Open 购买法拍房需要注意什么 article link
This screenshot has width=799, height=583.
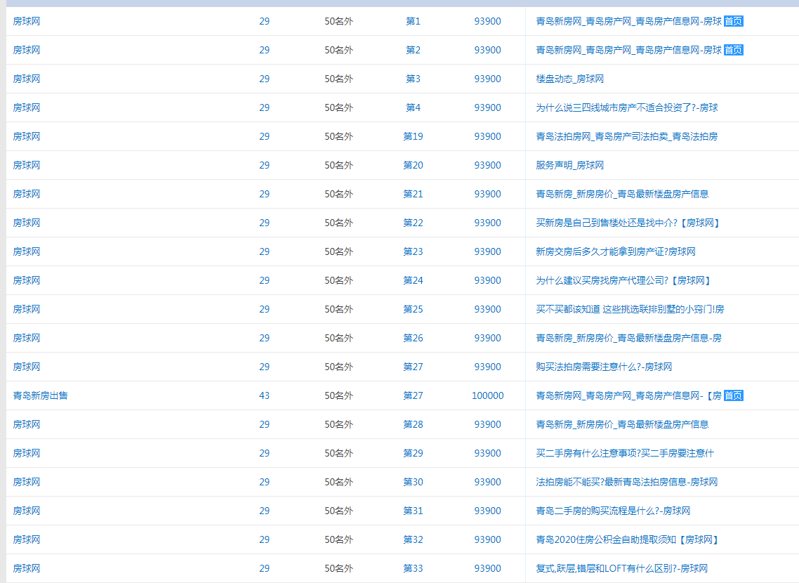(x=604, y=367)
